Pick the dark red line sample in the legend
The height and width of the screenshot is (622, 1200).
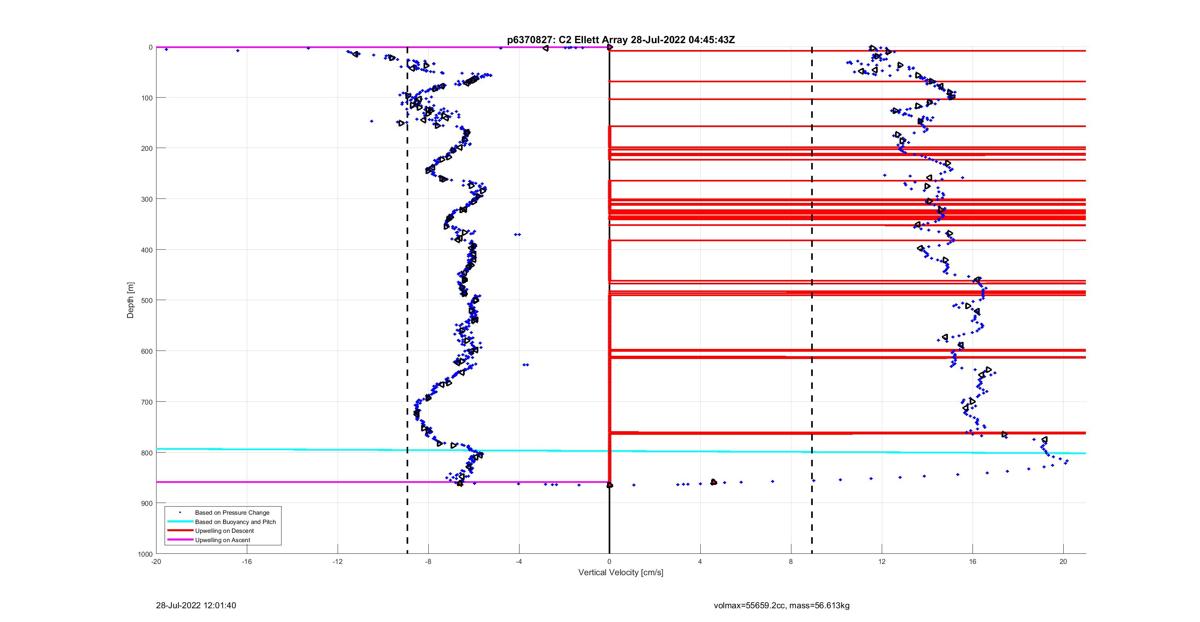click(x=180, y=530)
